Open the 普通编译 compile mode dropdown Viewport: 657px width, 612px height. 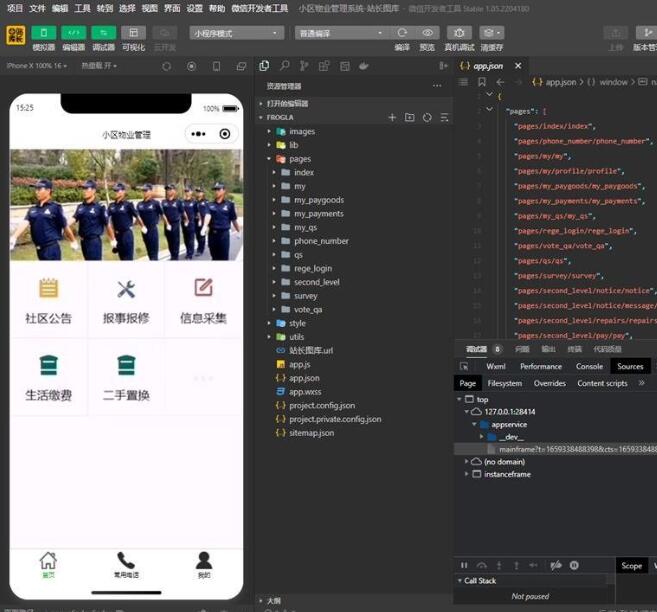coord(340,33)
